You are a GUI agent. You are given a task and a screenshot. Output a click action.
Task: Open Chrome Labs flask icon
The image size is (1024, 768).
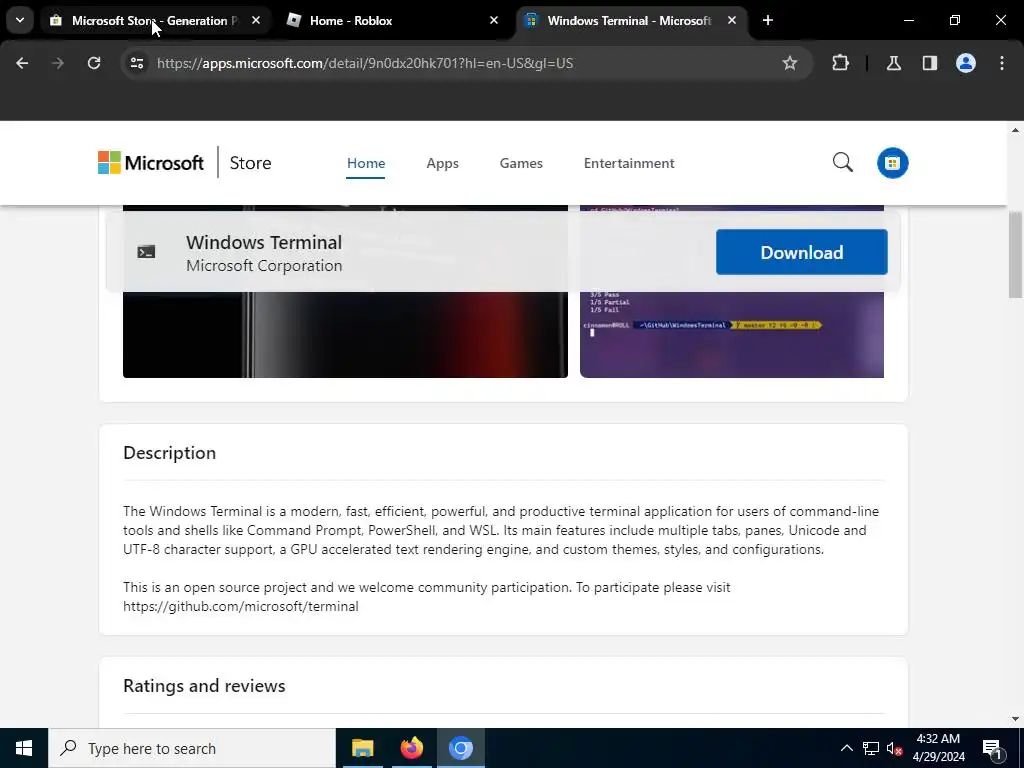(893, 63)
